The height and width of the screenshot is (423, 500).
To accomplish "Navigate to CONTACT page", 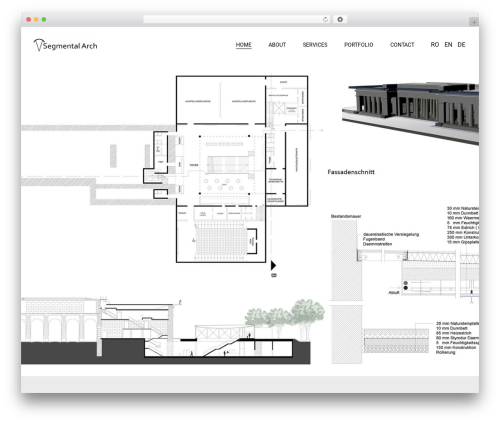I will pos(402,45).
